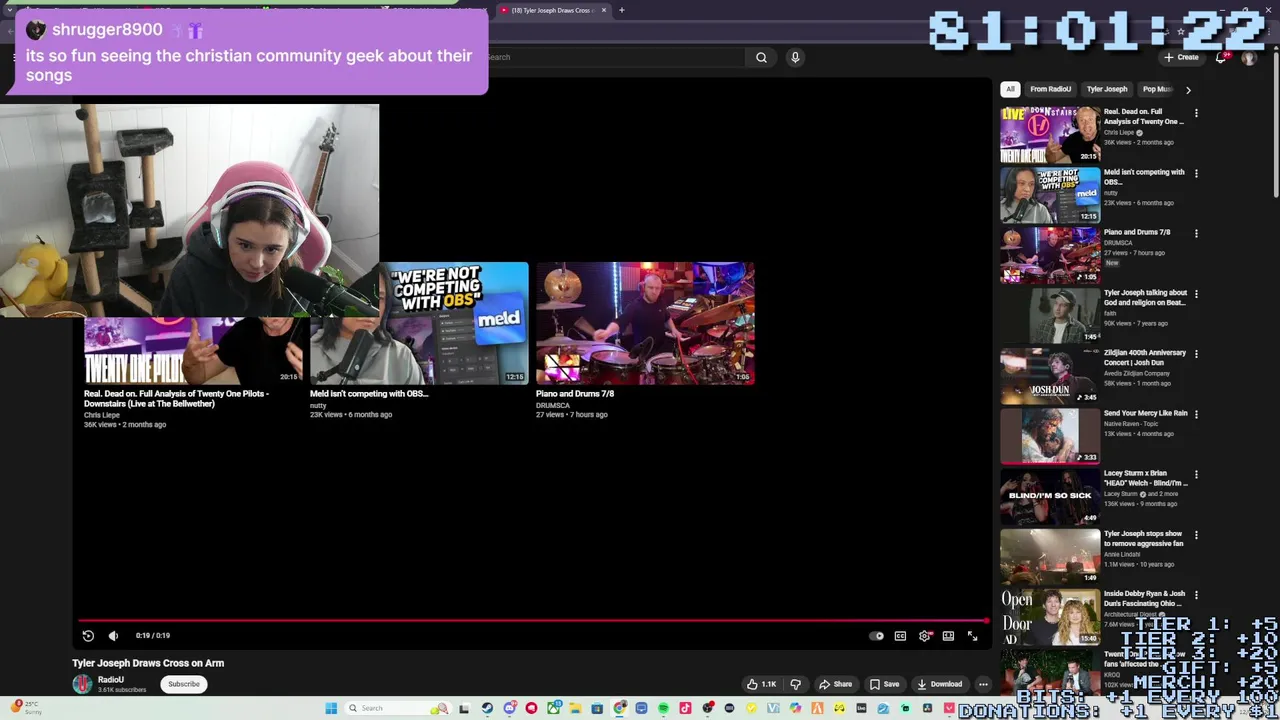Open the player settings gear
1280x720 pixels.
pos(925,636)
